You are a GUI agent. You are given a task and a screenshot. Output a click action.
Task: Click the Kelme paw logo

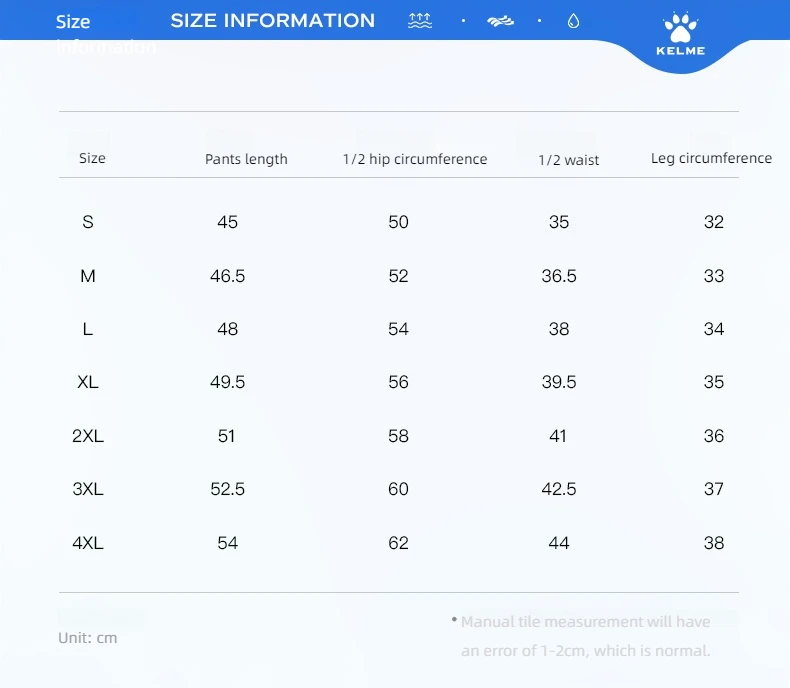click(680, 28)
